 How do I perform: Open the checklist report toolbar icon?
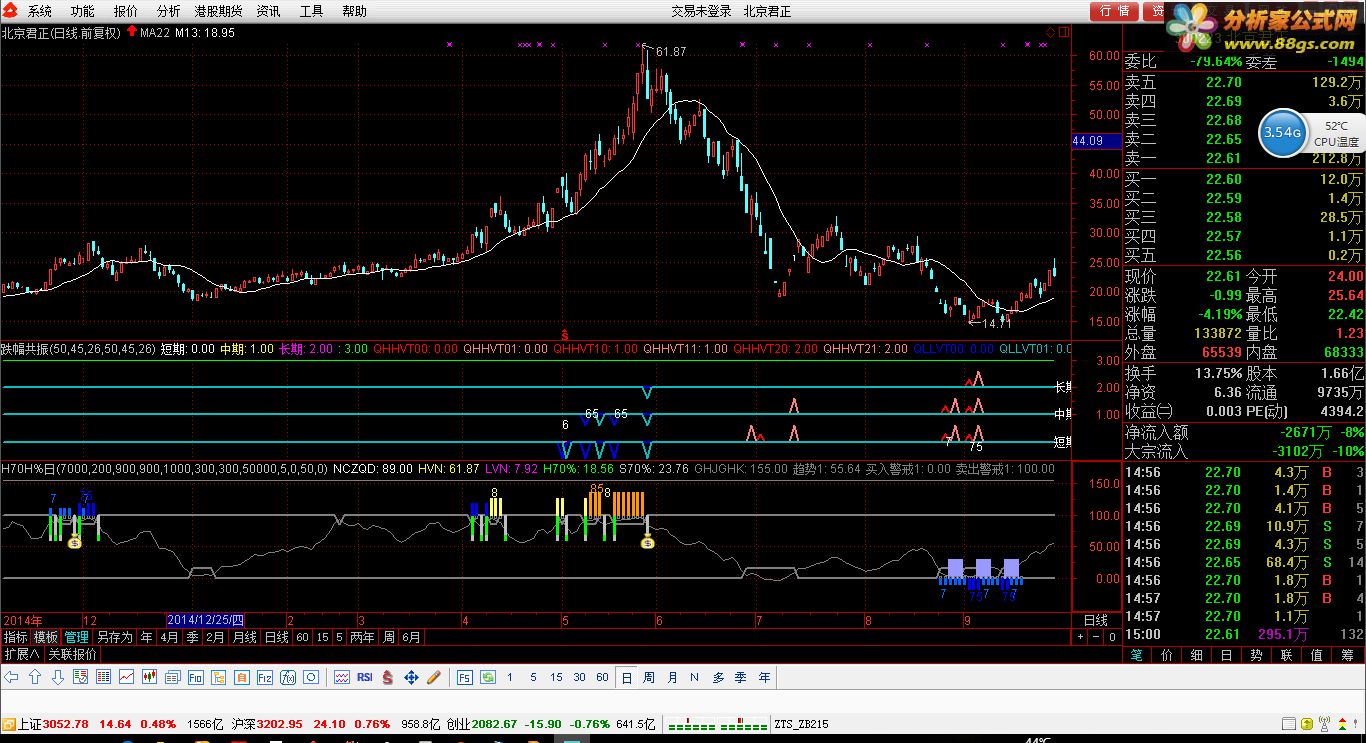click(79, 677)
